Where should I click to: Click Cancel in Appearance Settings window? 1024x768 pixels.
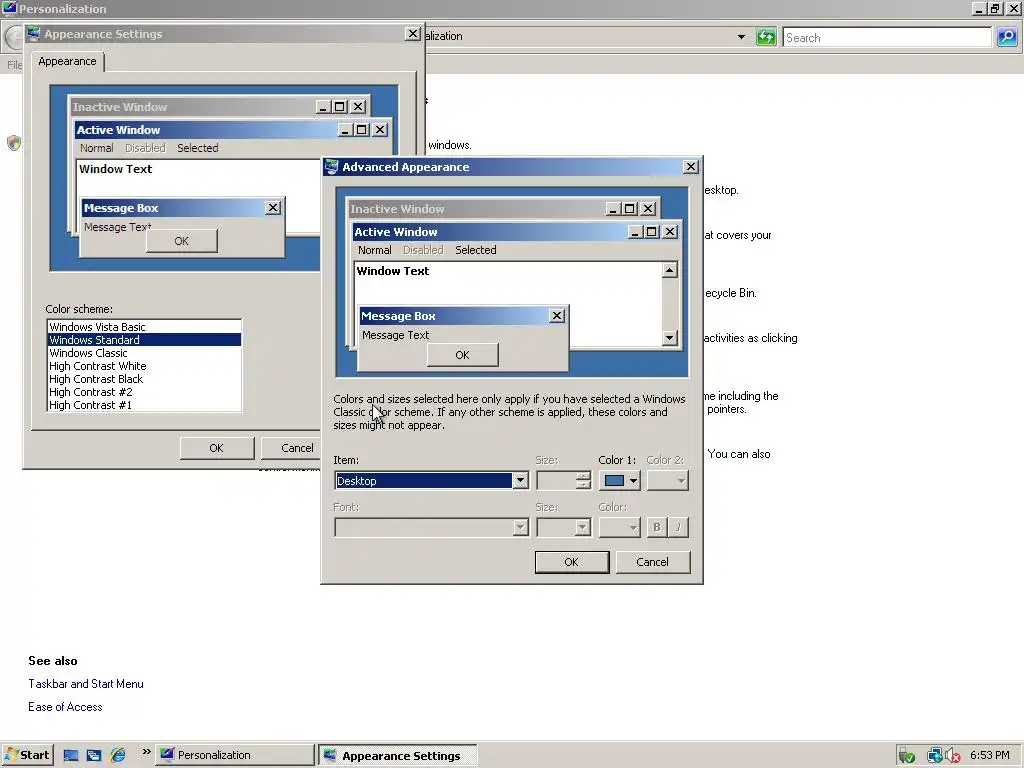pyautogui.click(x=291, y=448)
